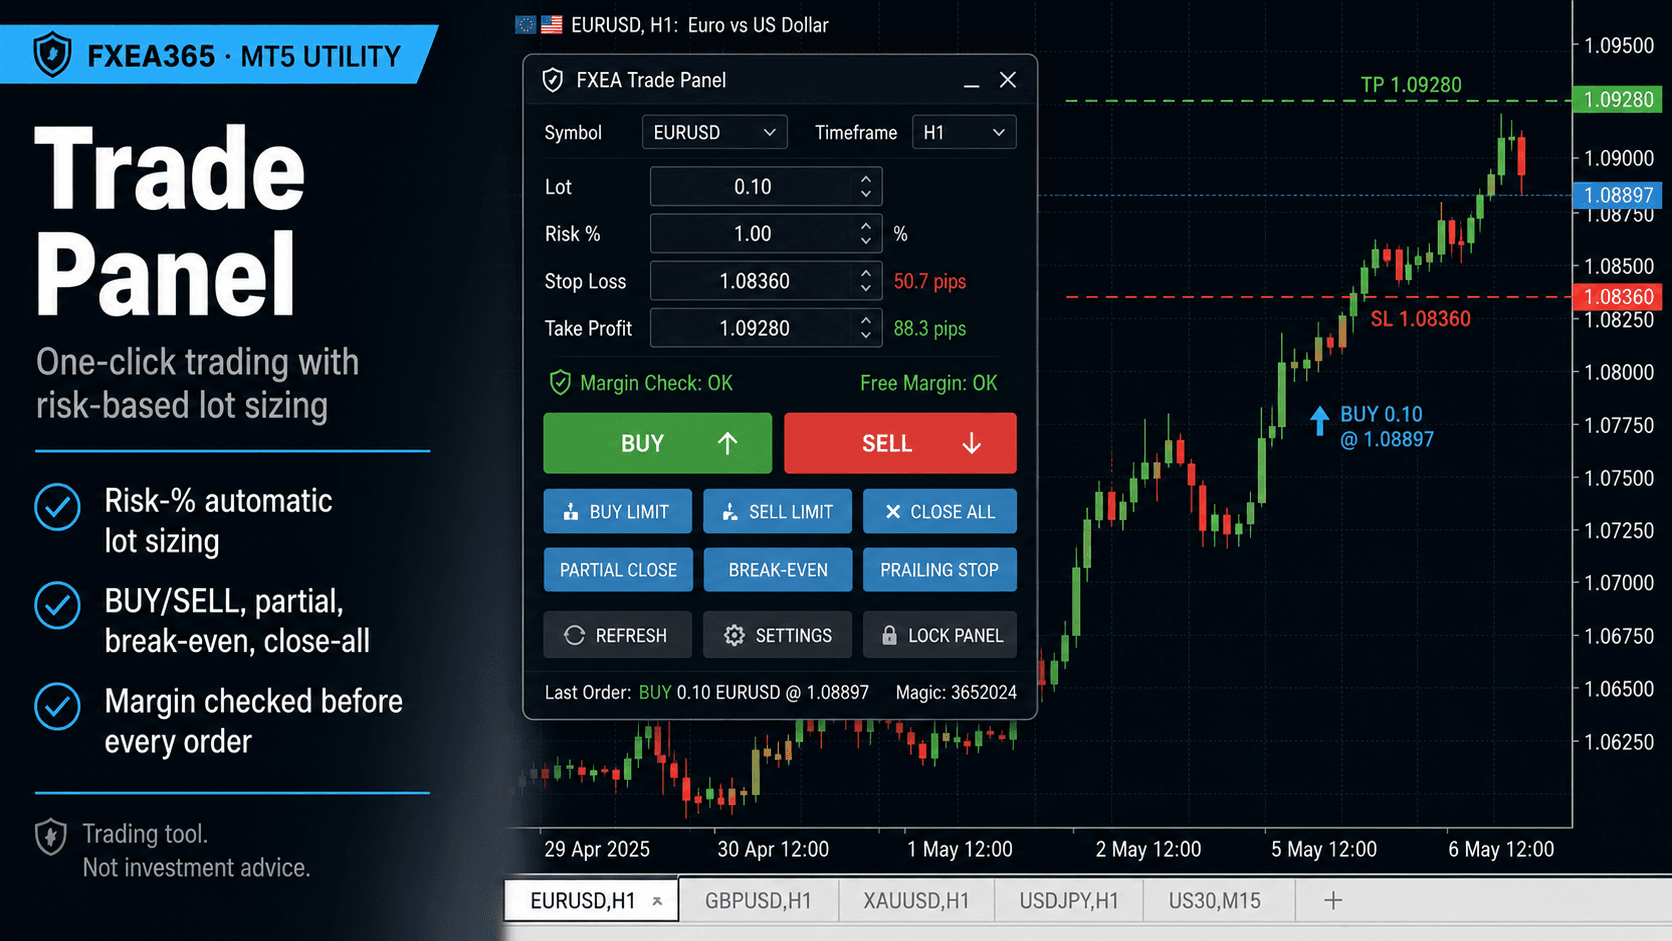Increase Risk % with the up arrow
The height and width of the screenshot is (941, 1672).
pos(866,226)
